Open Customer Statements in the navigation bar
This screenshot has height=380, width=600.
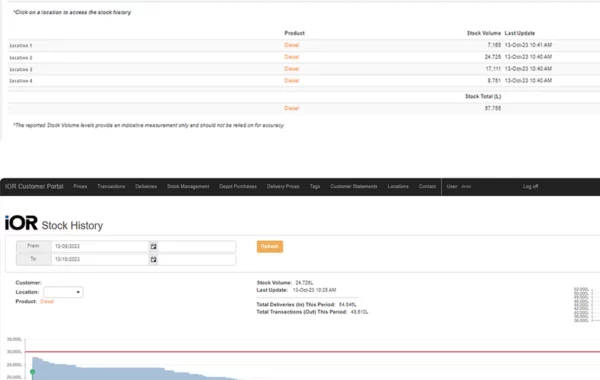click(x=354, y=186)
